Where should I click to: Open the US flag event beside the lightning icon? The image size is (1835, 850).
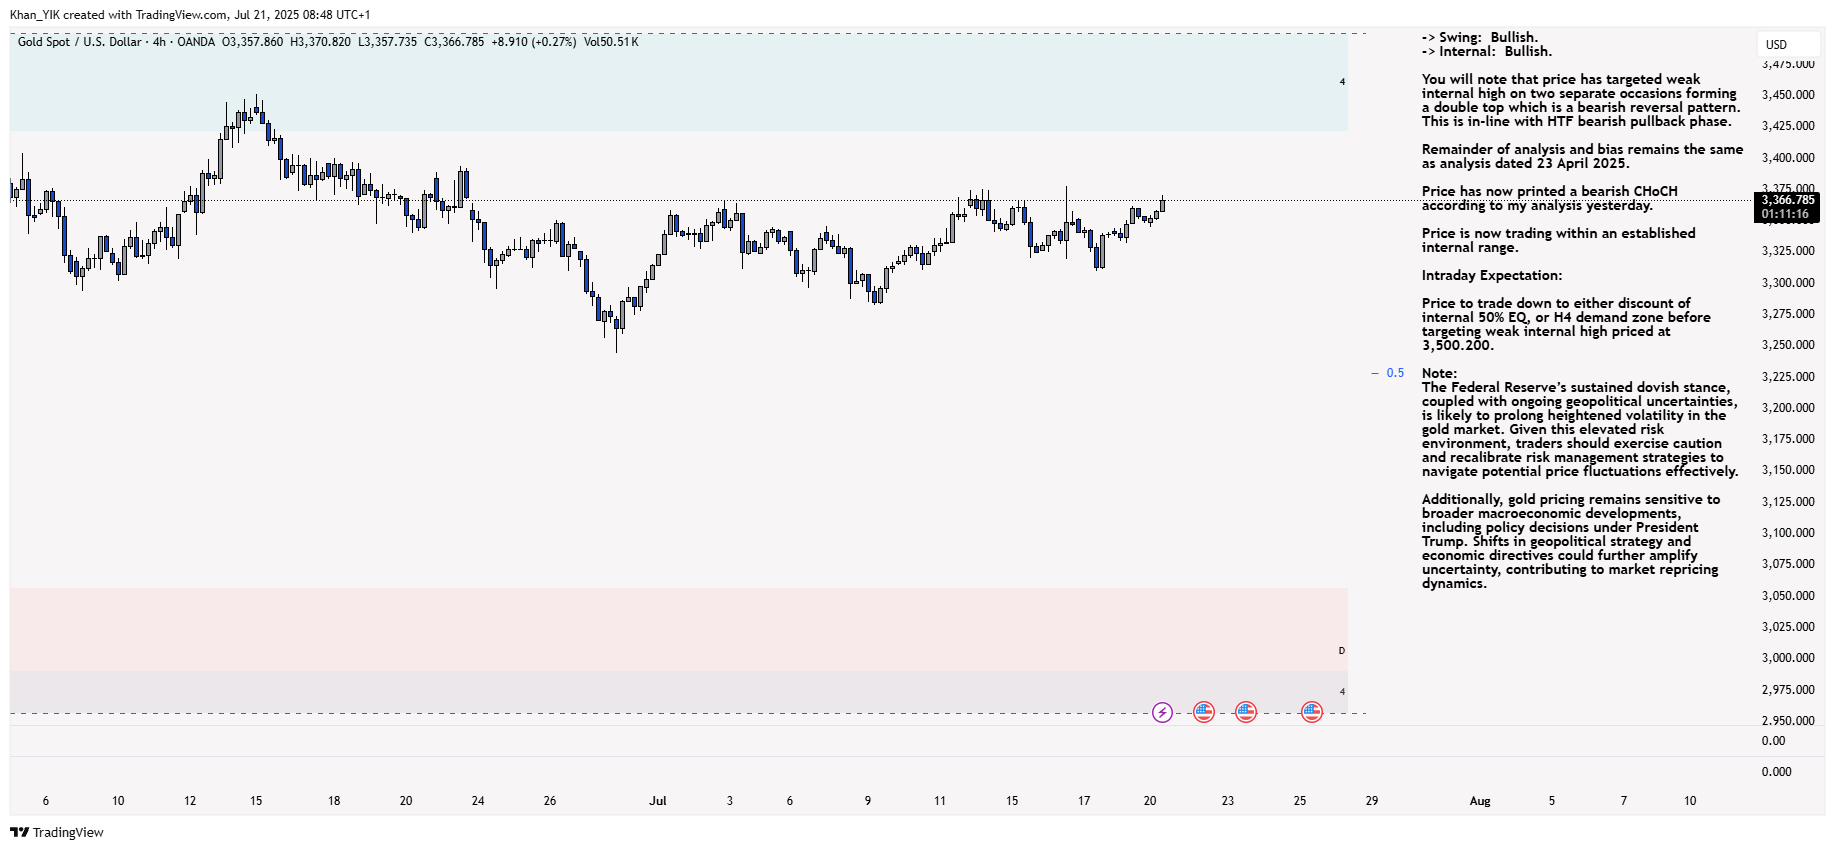(1204, 712)
